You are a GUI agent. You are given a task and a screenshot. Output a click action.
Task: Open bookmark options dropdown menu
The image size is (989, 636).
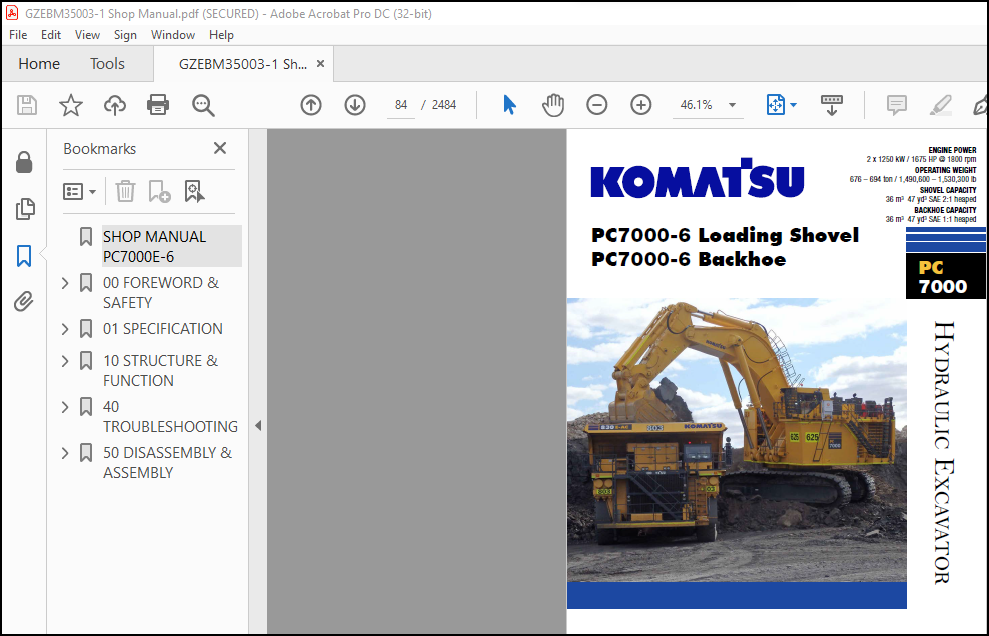pyautogui.click(x=79, y=191)
